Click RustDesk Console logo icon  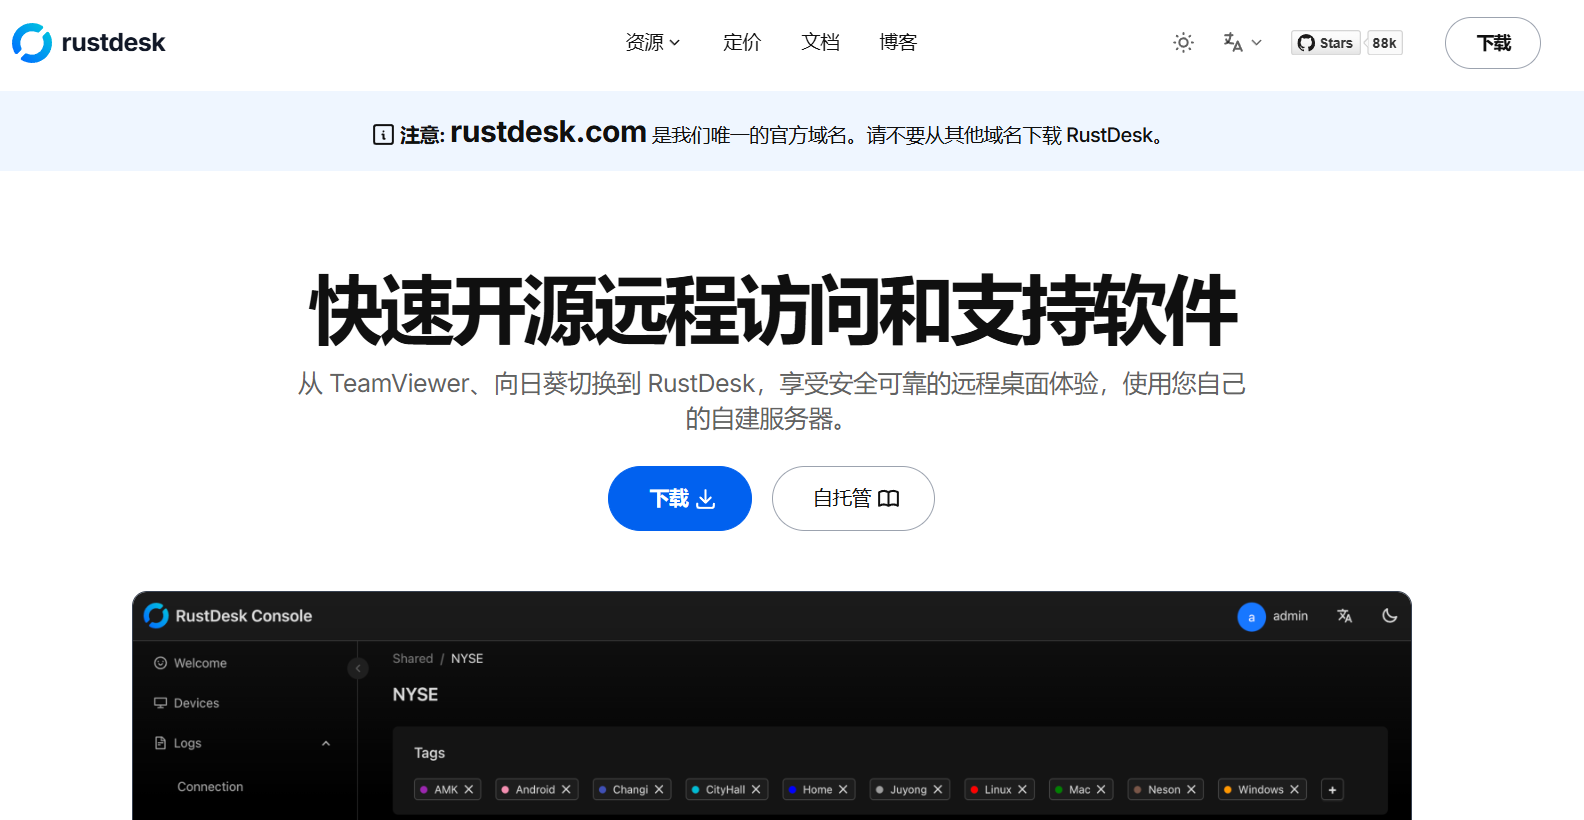156,615
